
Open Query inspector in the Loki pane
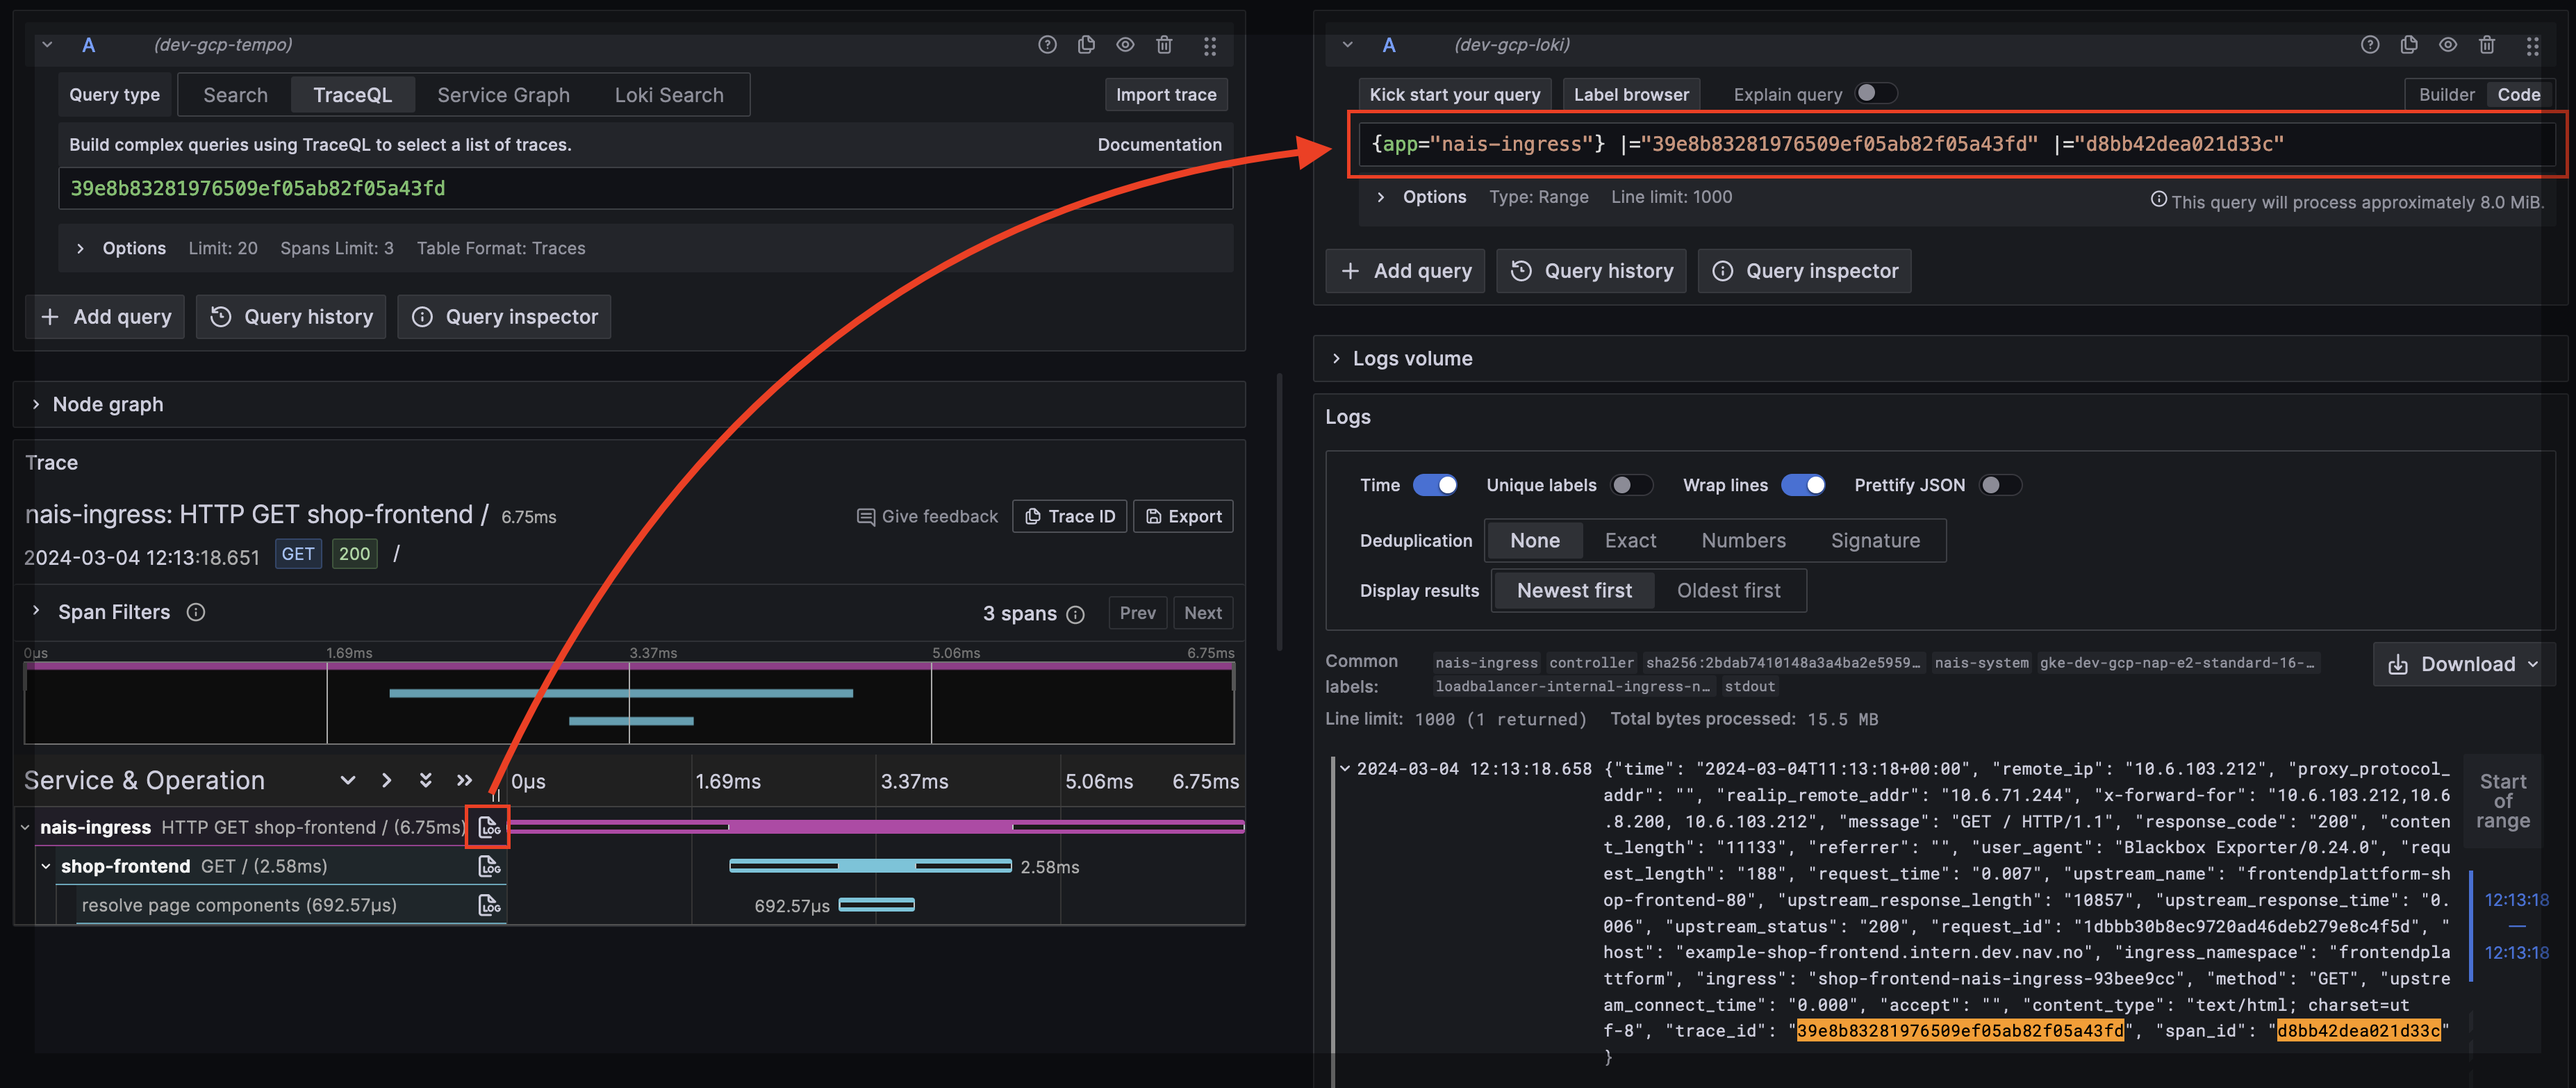[x=1805, y=271]
